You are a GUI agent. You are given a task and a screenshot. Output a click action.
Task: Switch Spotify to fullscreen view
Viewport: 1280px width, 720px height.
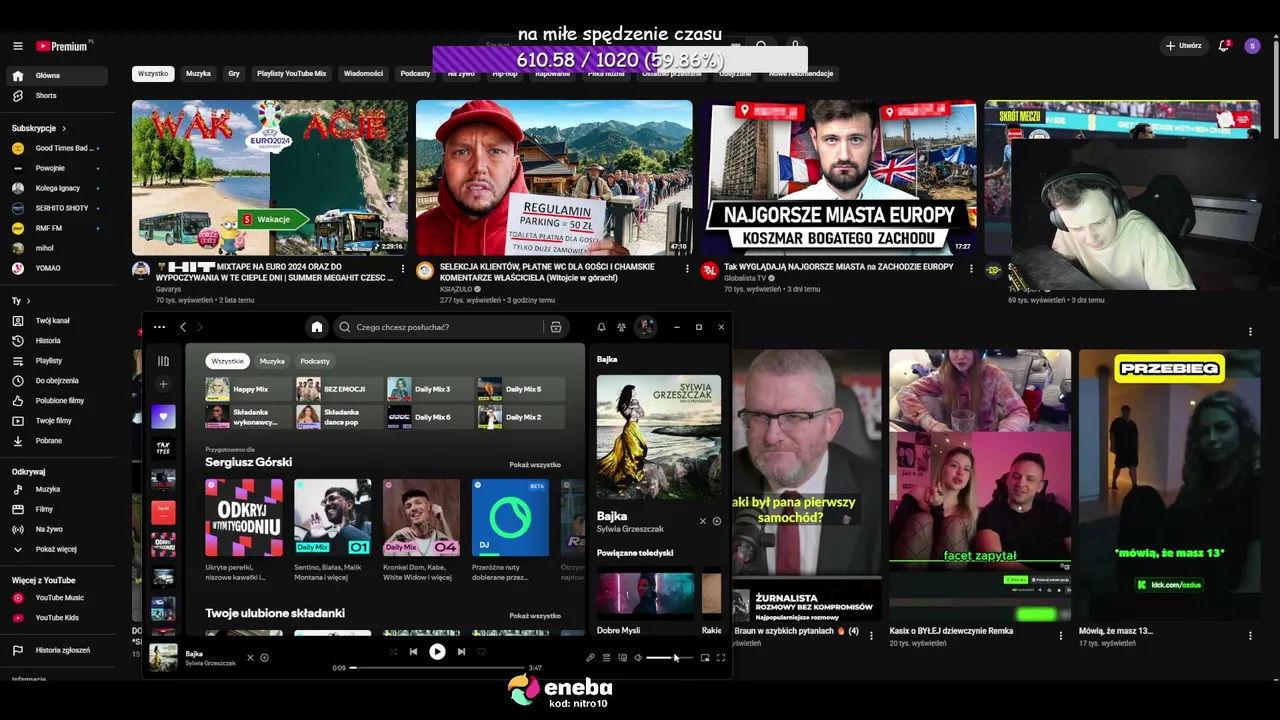pyautogui.click(x=721, y=658)
